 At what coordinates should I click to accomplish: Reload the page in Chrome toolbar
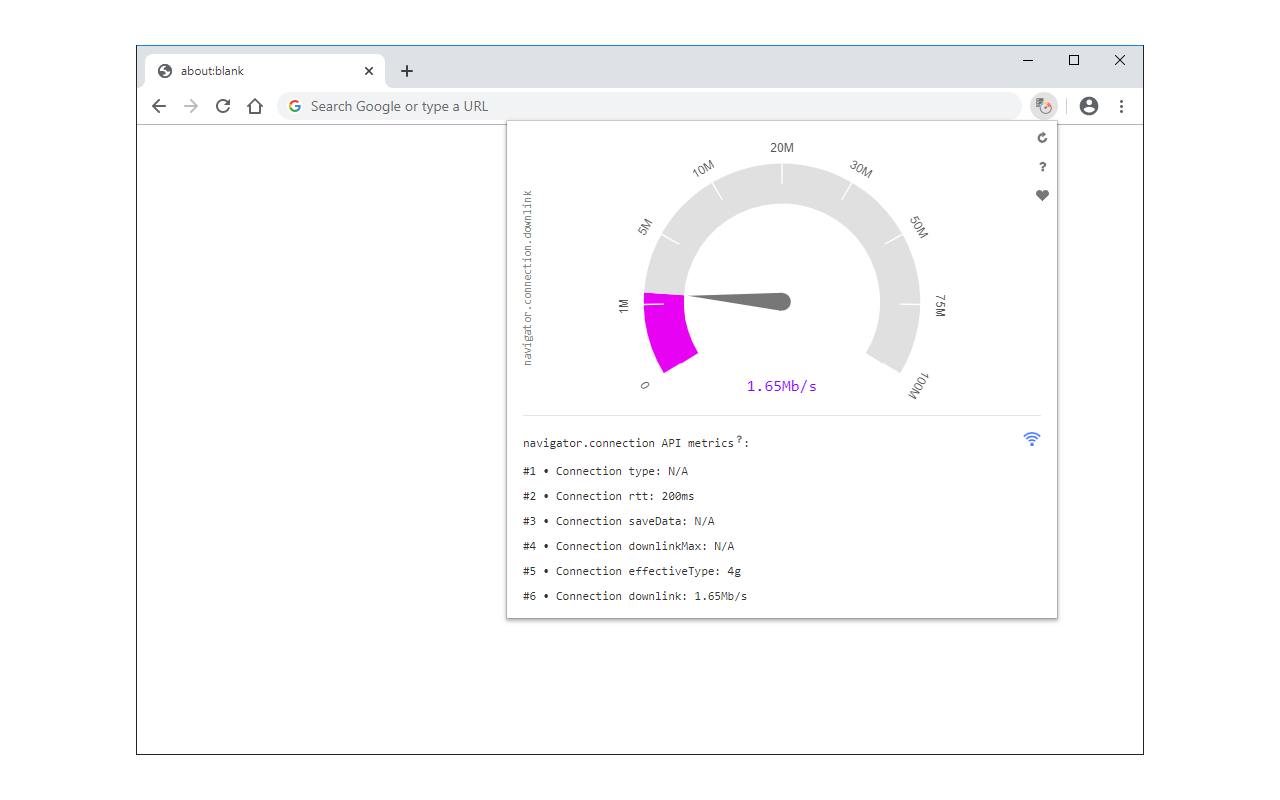(223, 106)
